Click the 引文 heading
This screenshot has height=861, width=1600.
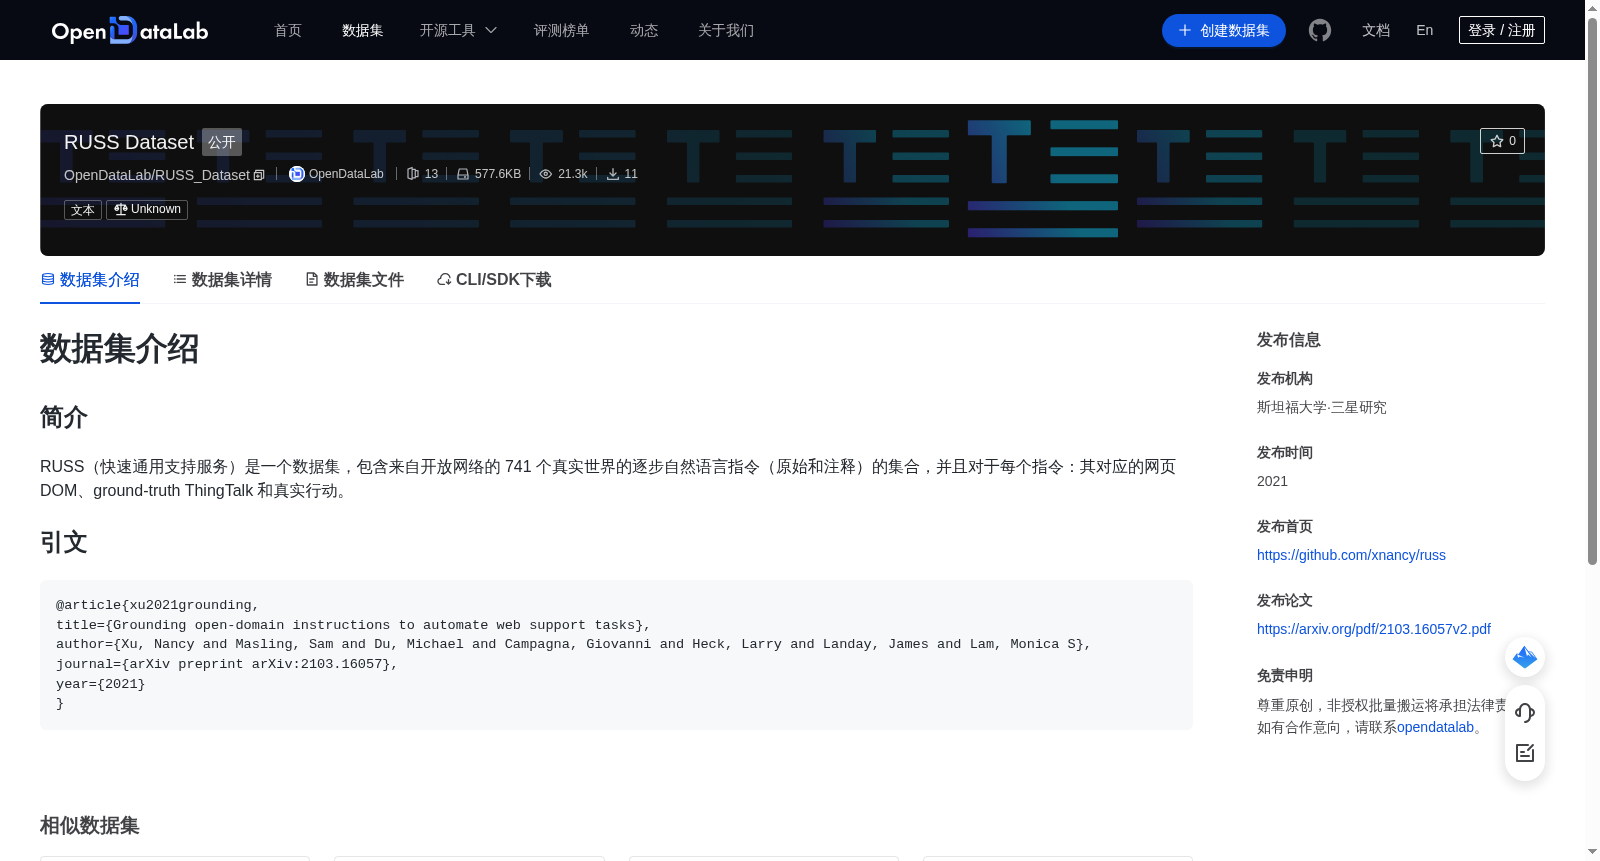pyautogui.click(x=64, y=543)
